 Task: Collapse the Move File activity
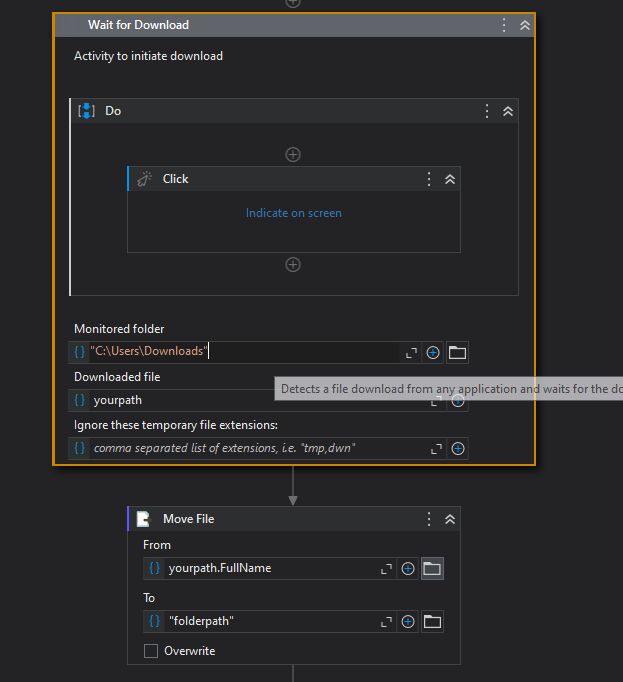click(x=450, y=519)
